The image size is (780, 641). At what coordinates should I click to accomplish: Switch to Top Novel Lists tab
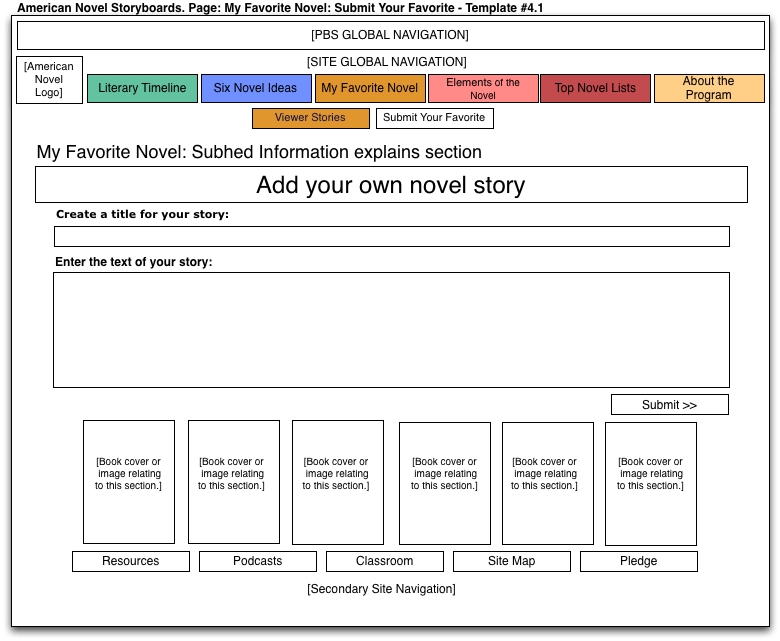pyautogui.click(x=595, y=88)
